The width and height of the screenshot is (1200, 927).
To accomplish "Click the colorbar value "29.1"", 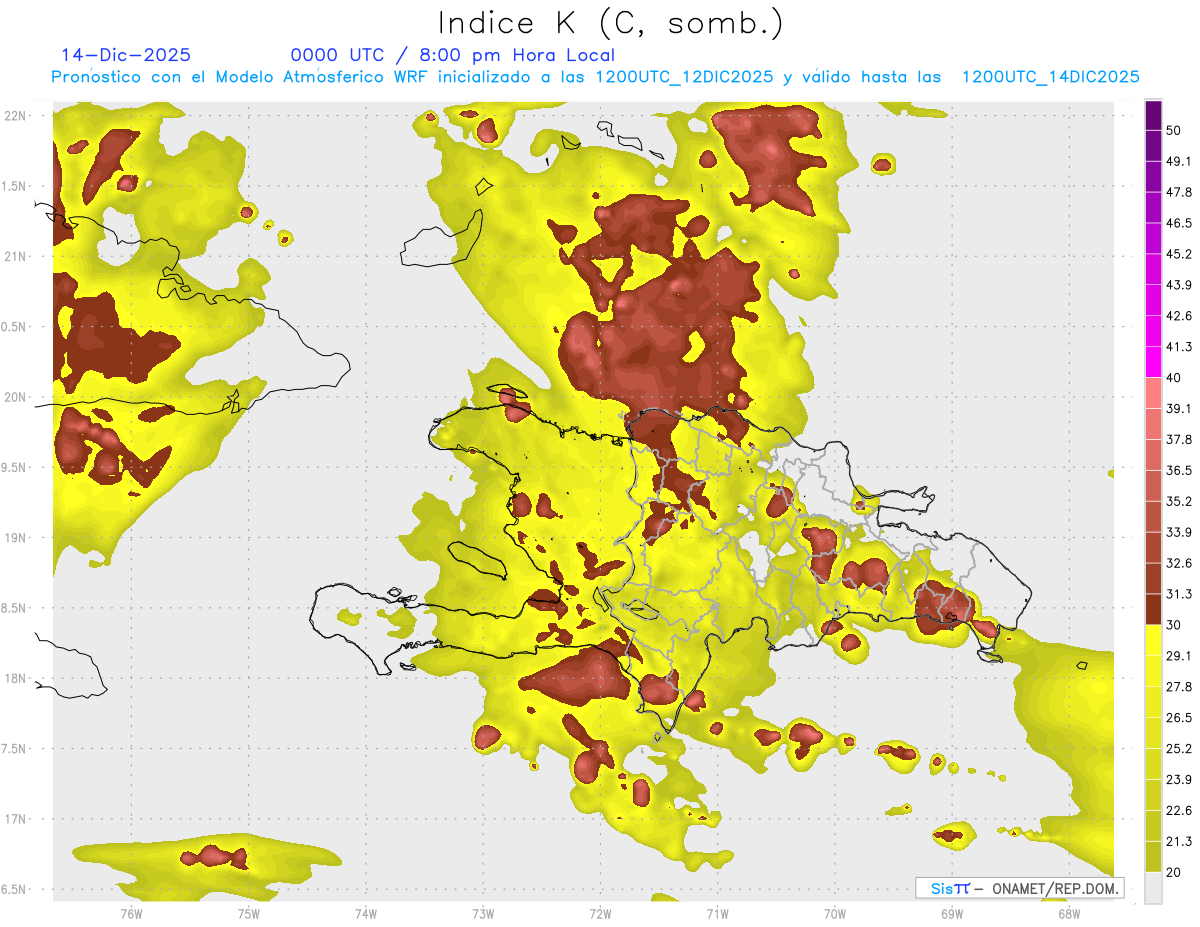I will [x=1179, y=657].
